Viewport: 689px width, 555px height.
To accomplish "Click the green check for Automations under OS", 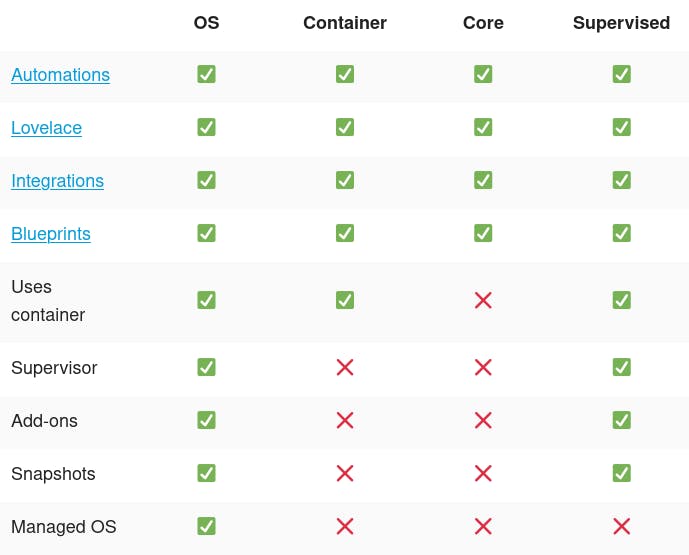I will (206, 74).
